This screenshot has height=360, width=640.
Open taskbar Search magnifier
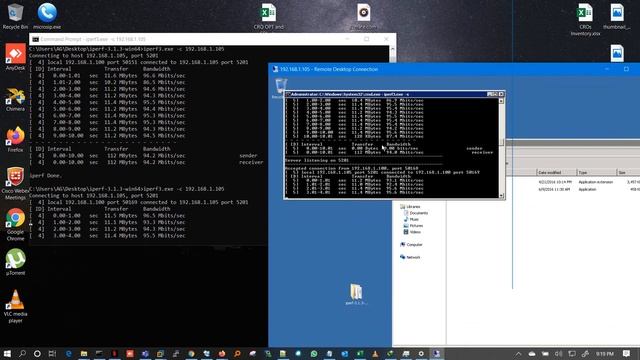22,353
